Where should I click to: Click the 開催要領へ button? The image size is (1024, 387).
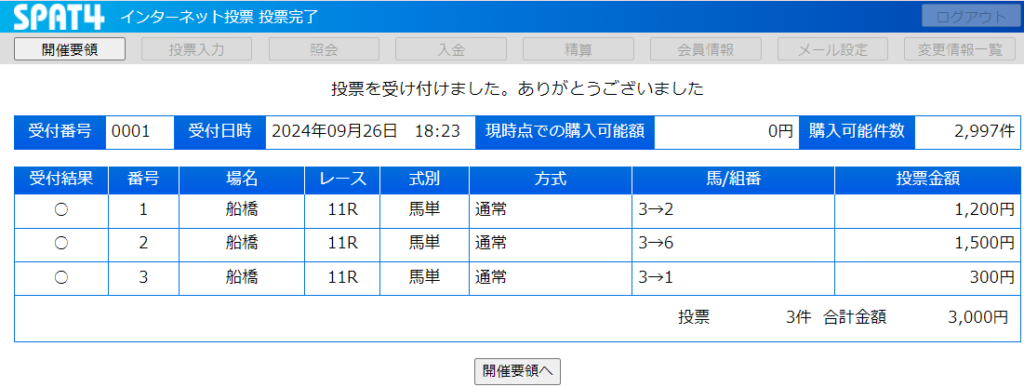(517, 371)
